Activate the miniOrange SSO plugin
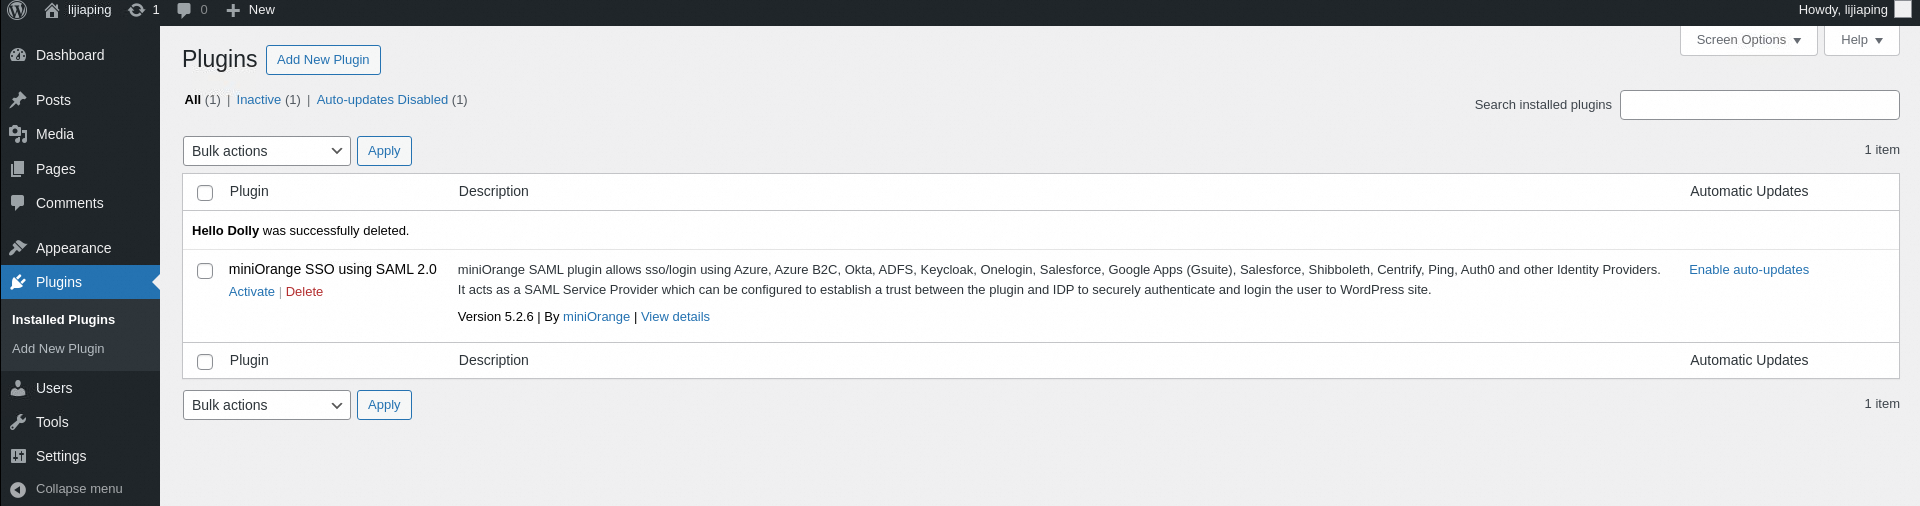The width and height of the screenshot is (1920, 506). [251, 292]
